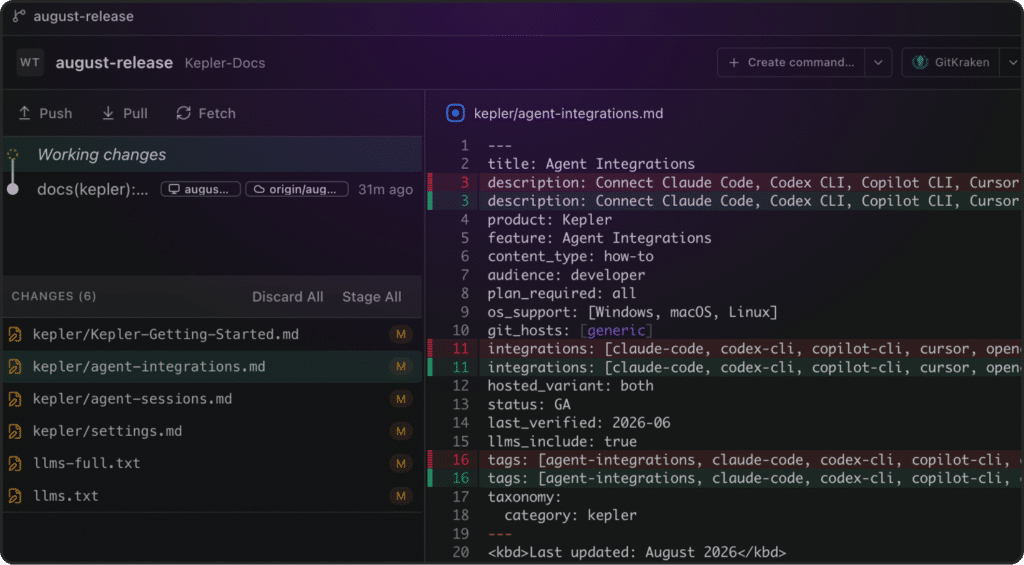Viewport: 1024px width, 565px height.
Task: Open llms-full.txt in the changes list
Action: coord(212,464)
